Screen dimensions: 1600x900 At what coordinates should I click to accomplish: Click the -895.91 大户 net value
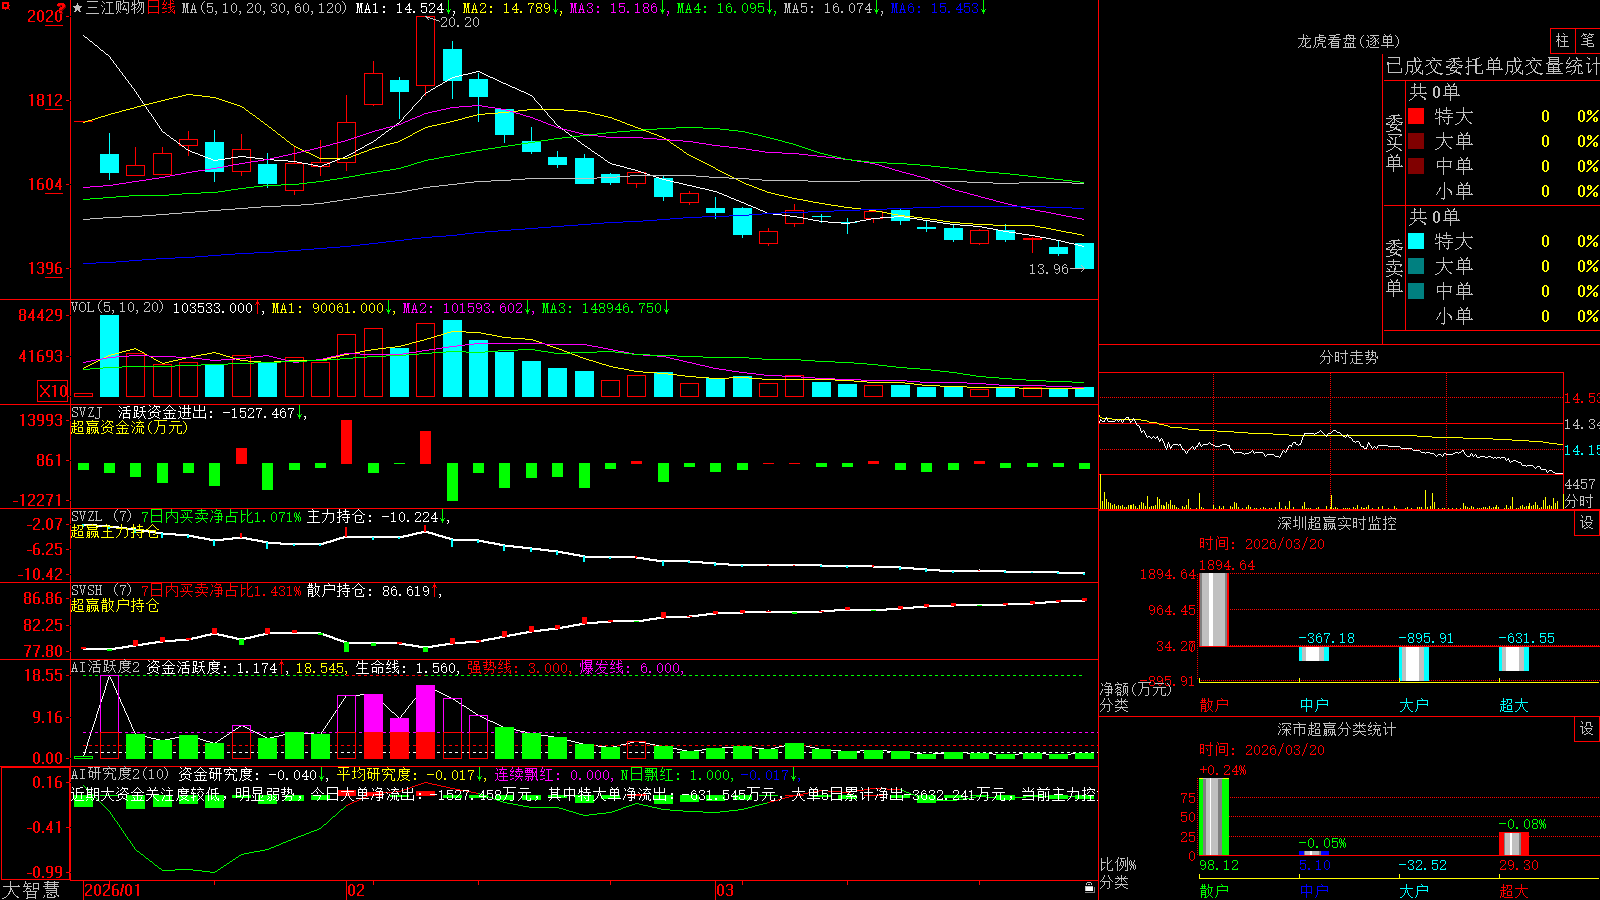pyautogui.click(x=1426, y=638)
